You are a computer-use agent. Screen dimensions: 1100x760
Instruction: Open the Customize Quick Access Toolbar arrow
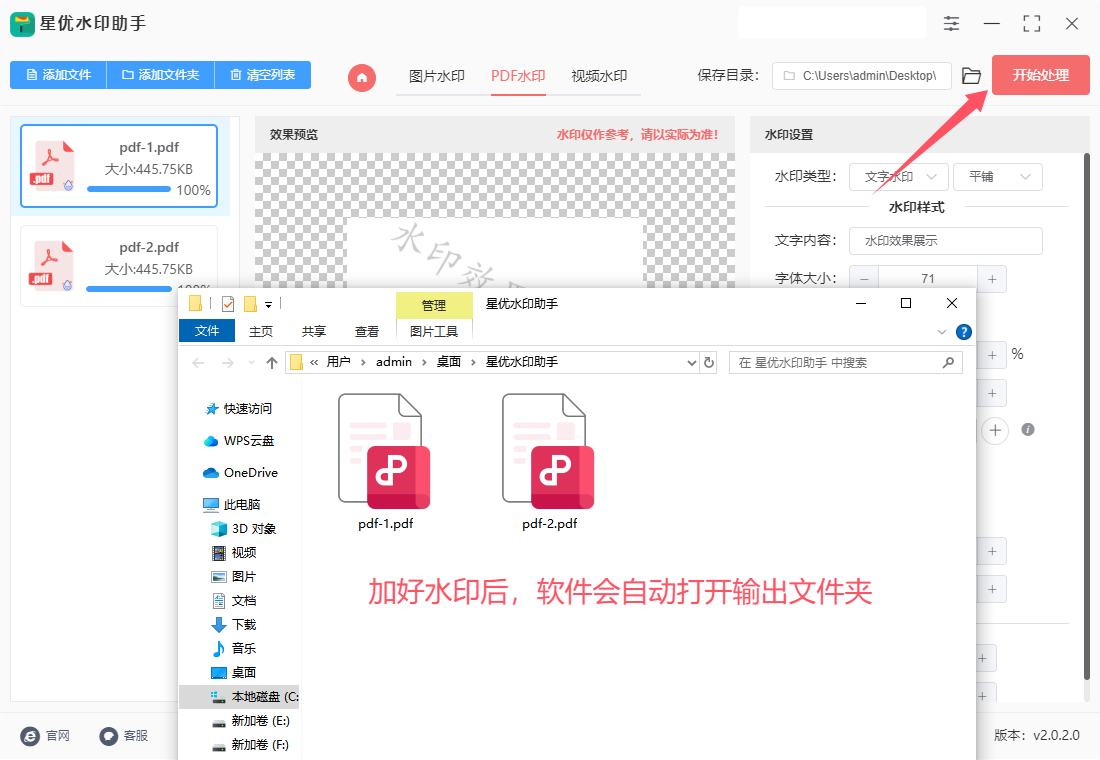point(268,305)
